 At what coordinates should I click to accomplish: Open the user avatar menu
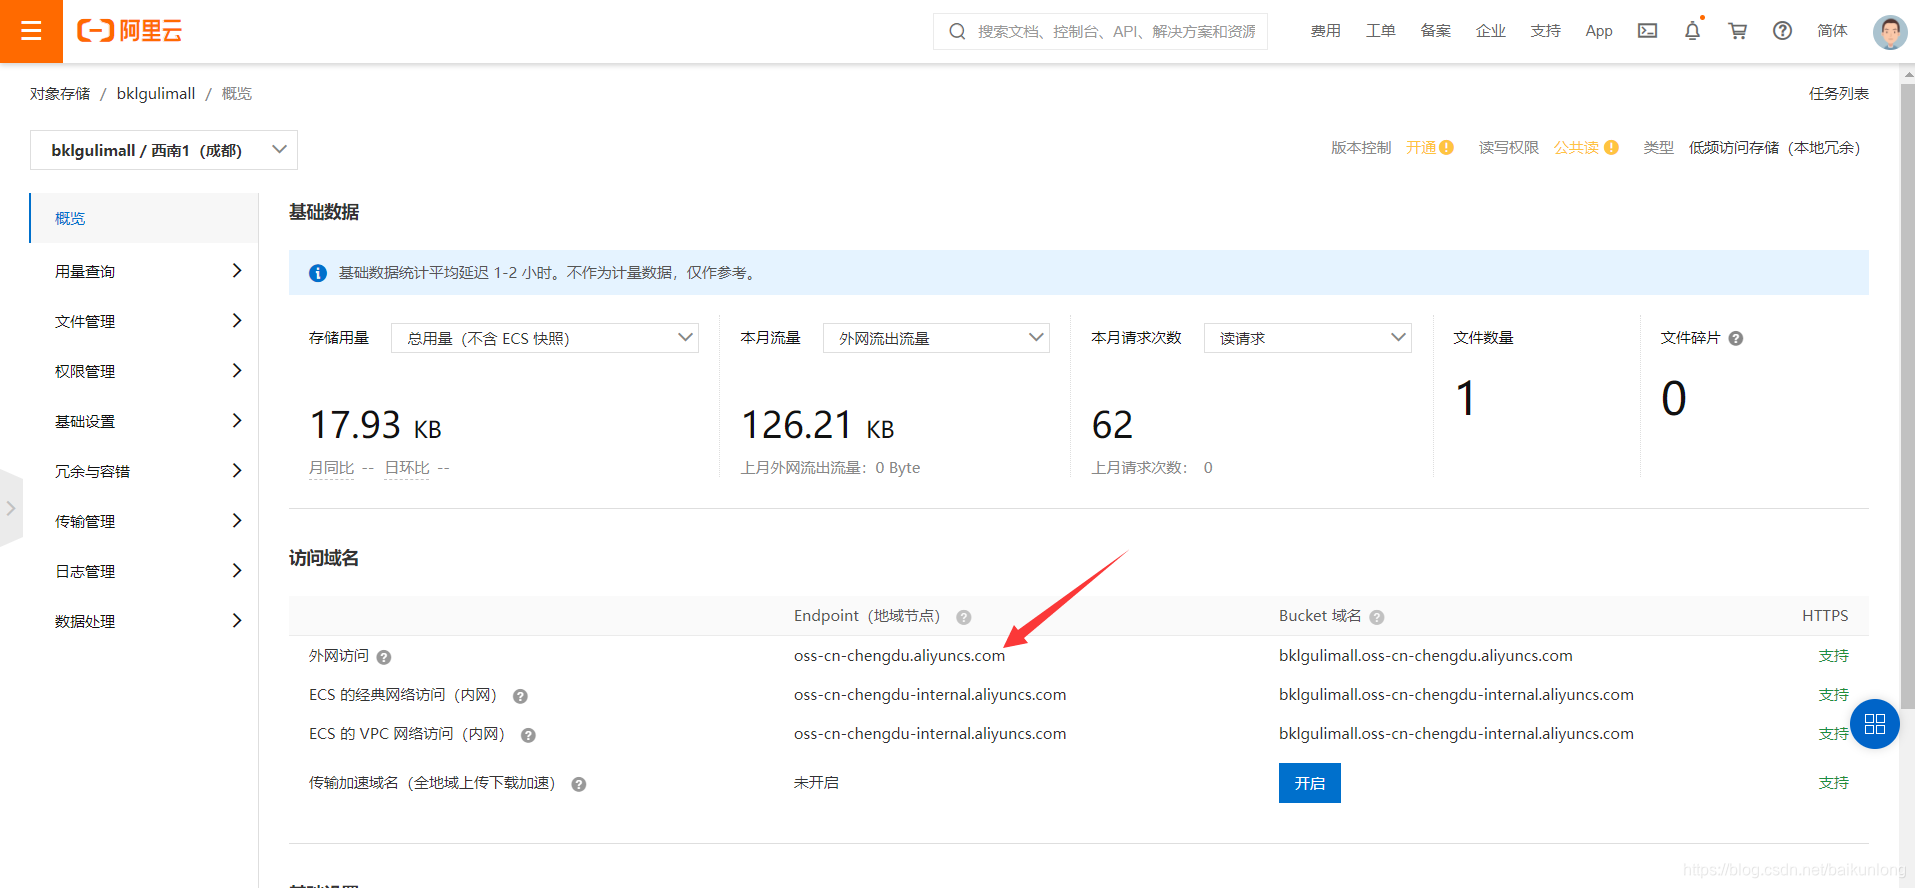(x=1889, y=32)
